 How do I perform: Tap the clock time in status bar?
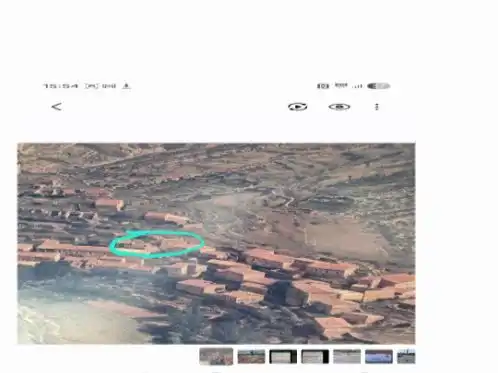[x=61, y=86]
